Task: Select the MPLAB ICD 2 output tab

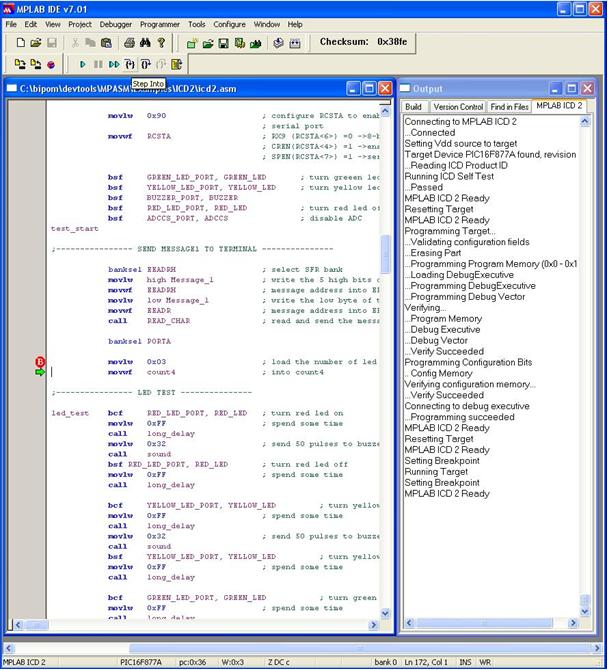Action: (x=559, y=106)
